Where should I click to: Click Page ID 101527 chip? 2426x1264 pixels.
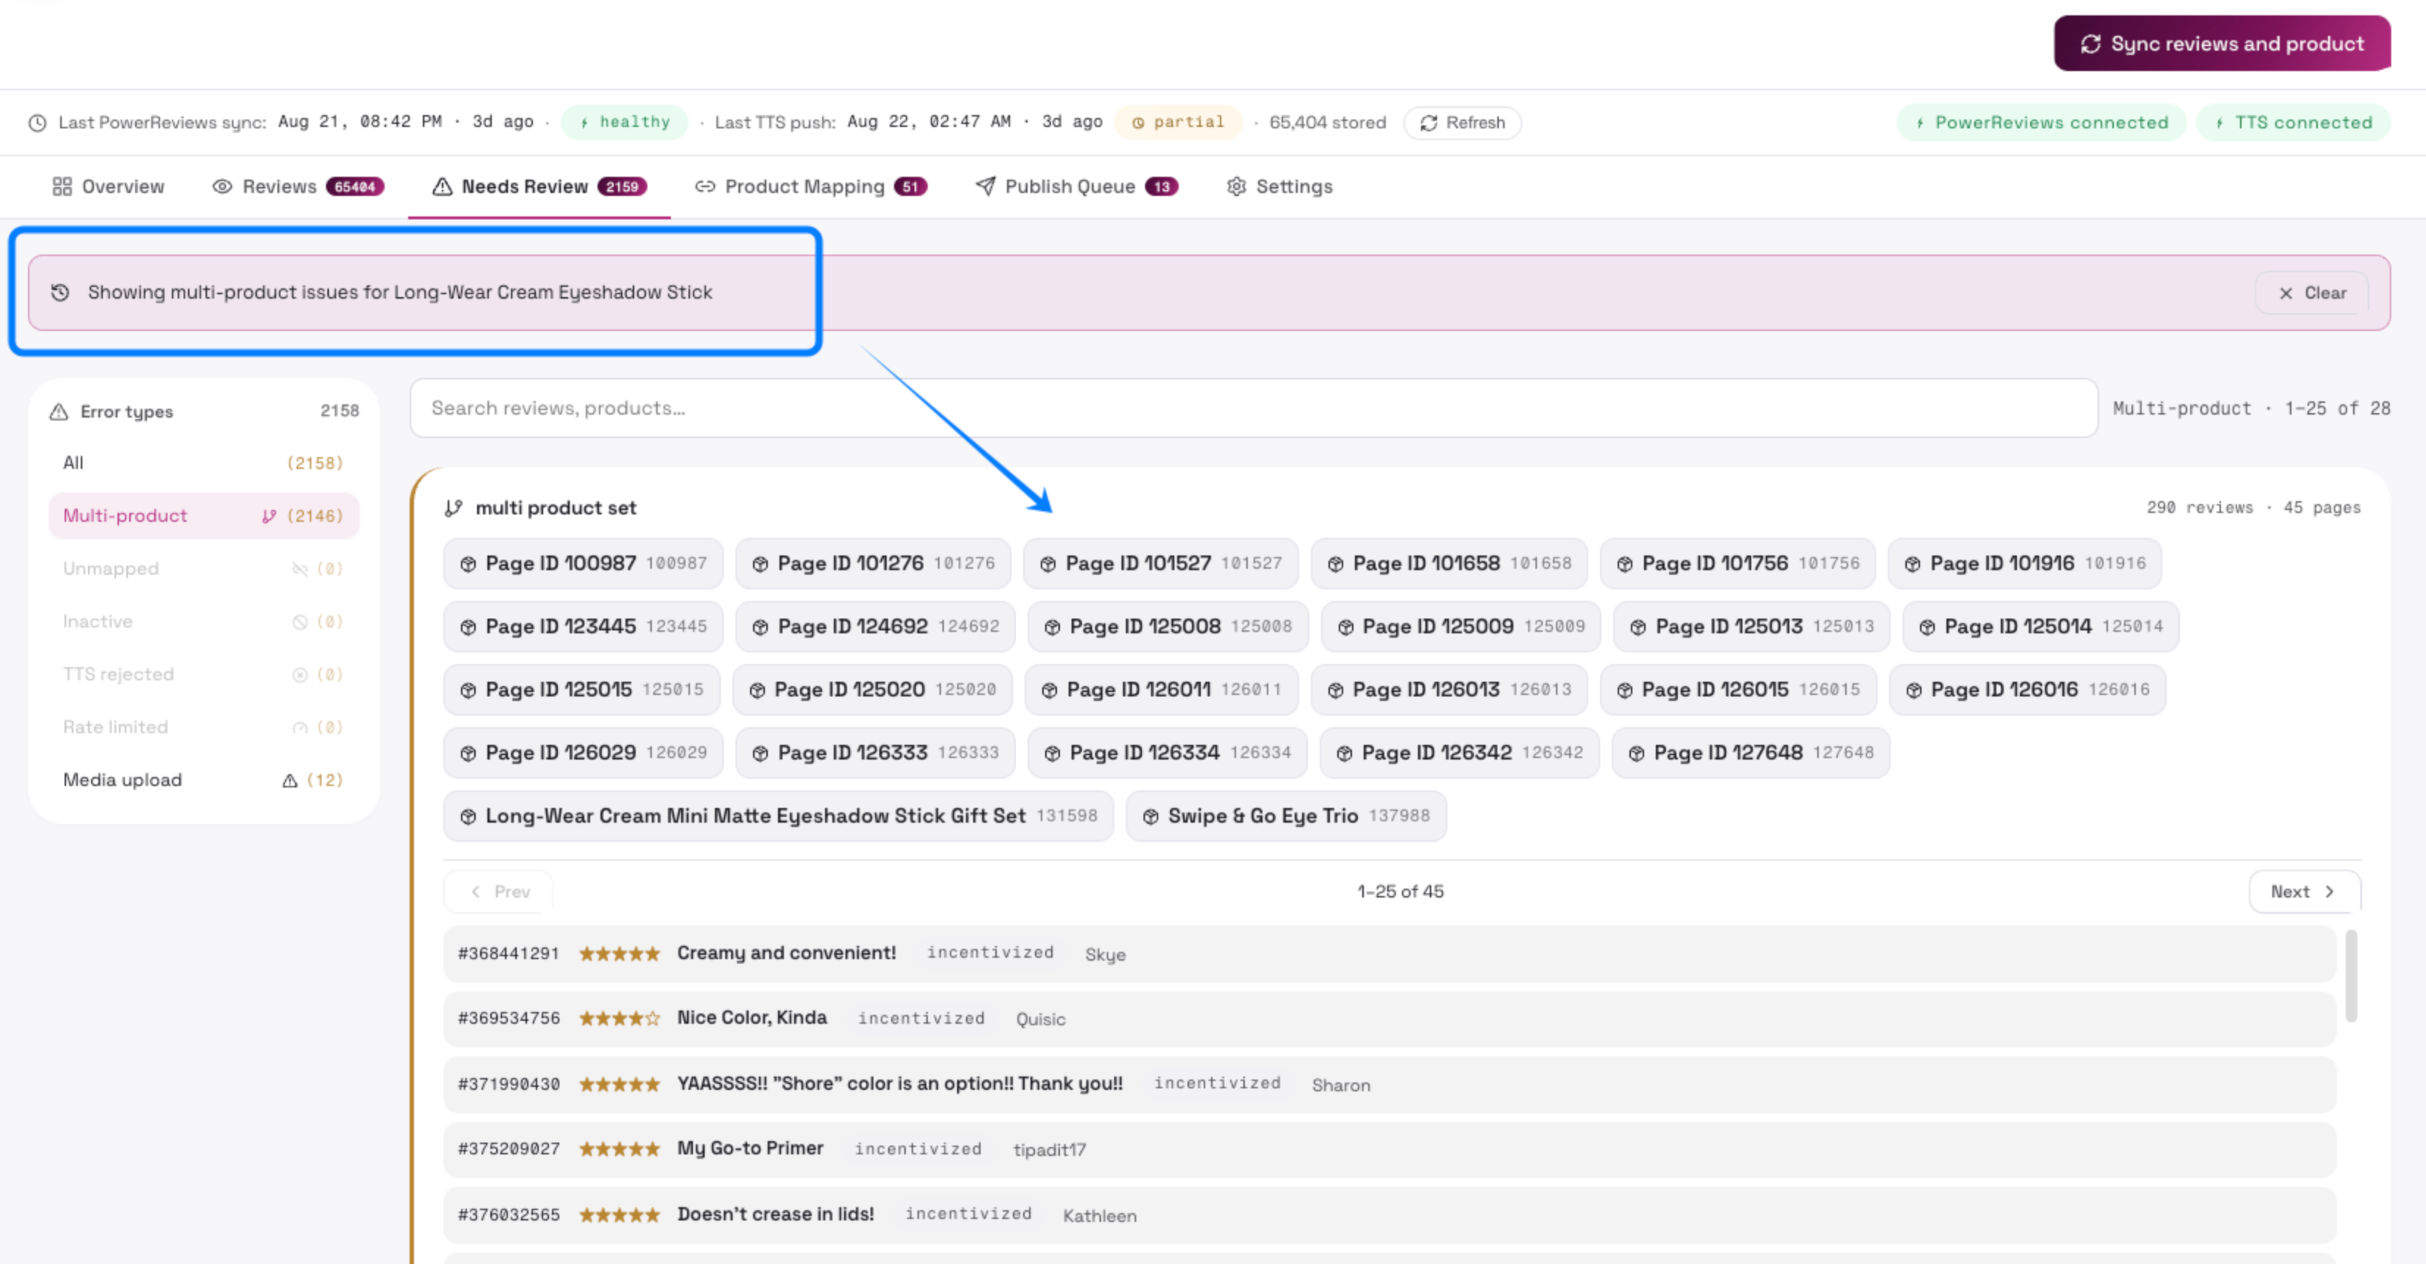pyautogui.click(x=1161, y=564)
